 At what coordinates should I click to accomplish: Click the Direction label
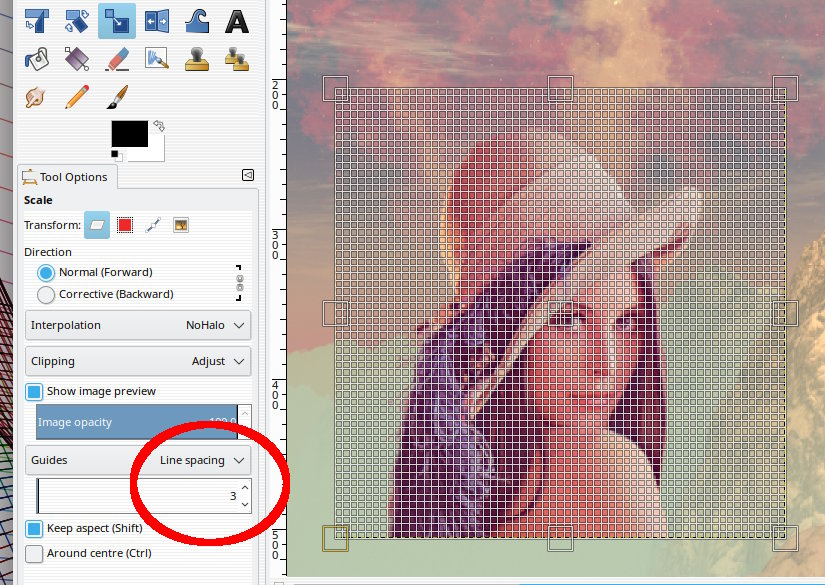click(48, 252)
